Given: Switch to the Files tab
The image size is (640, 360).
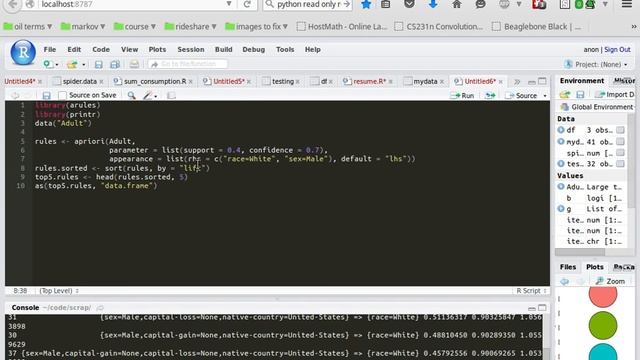Looking at the screenshot, I should pyautogui.click(x=568, y=267).
